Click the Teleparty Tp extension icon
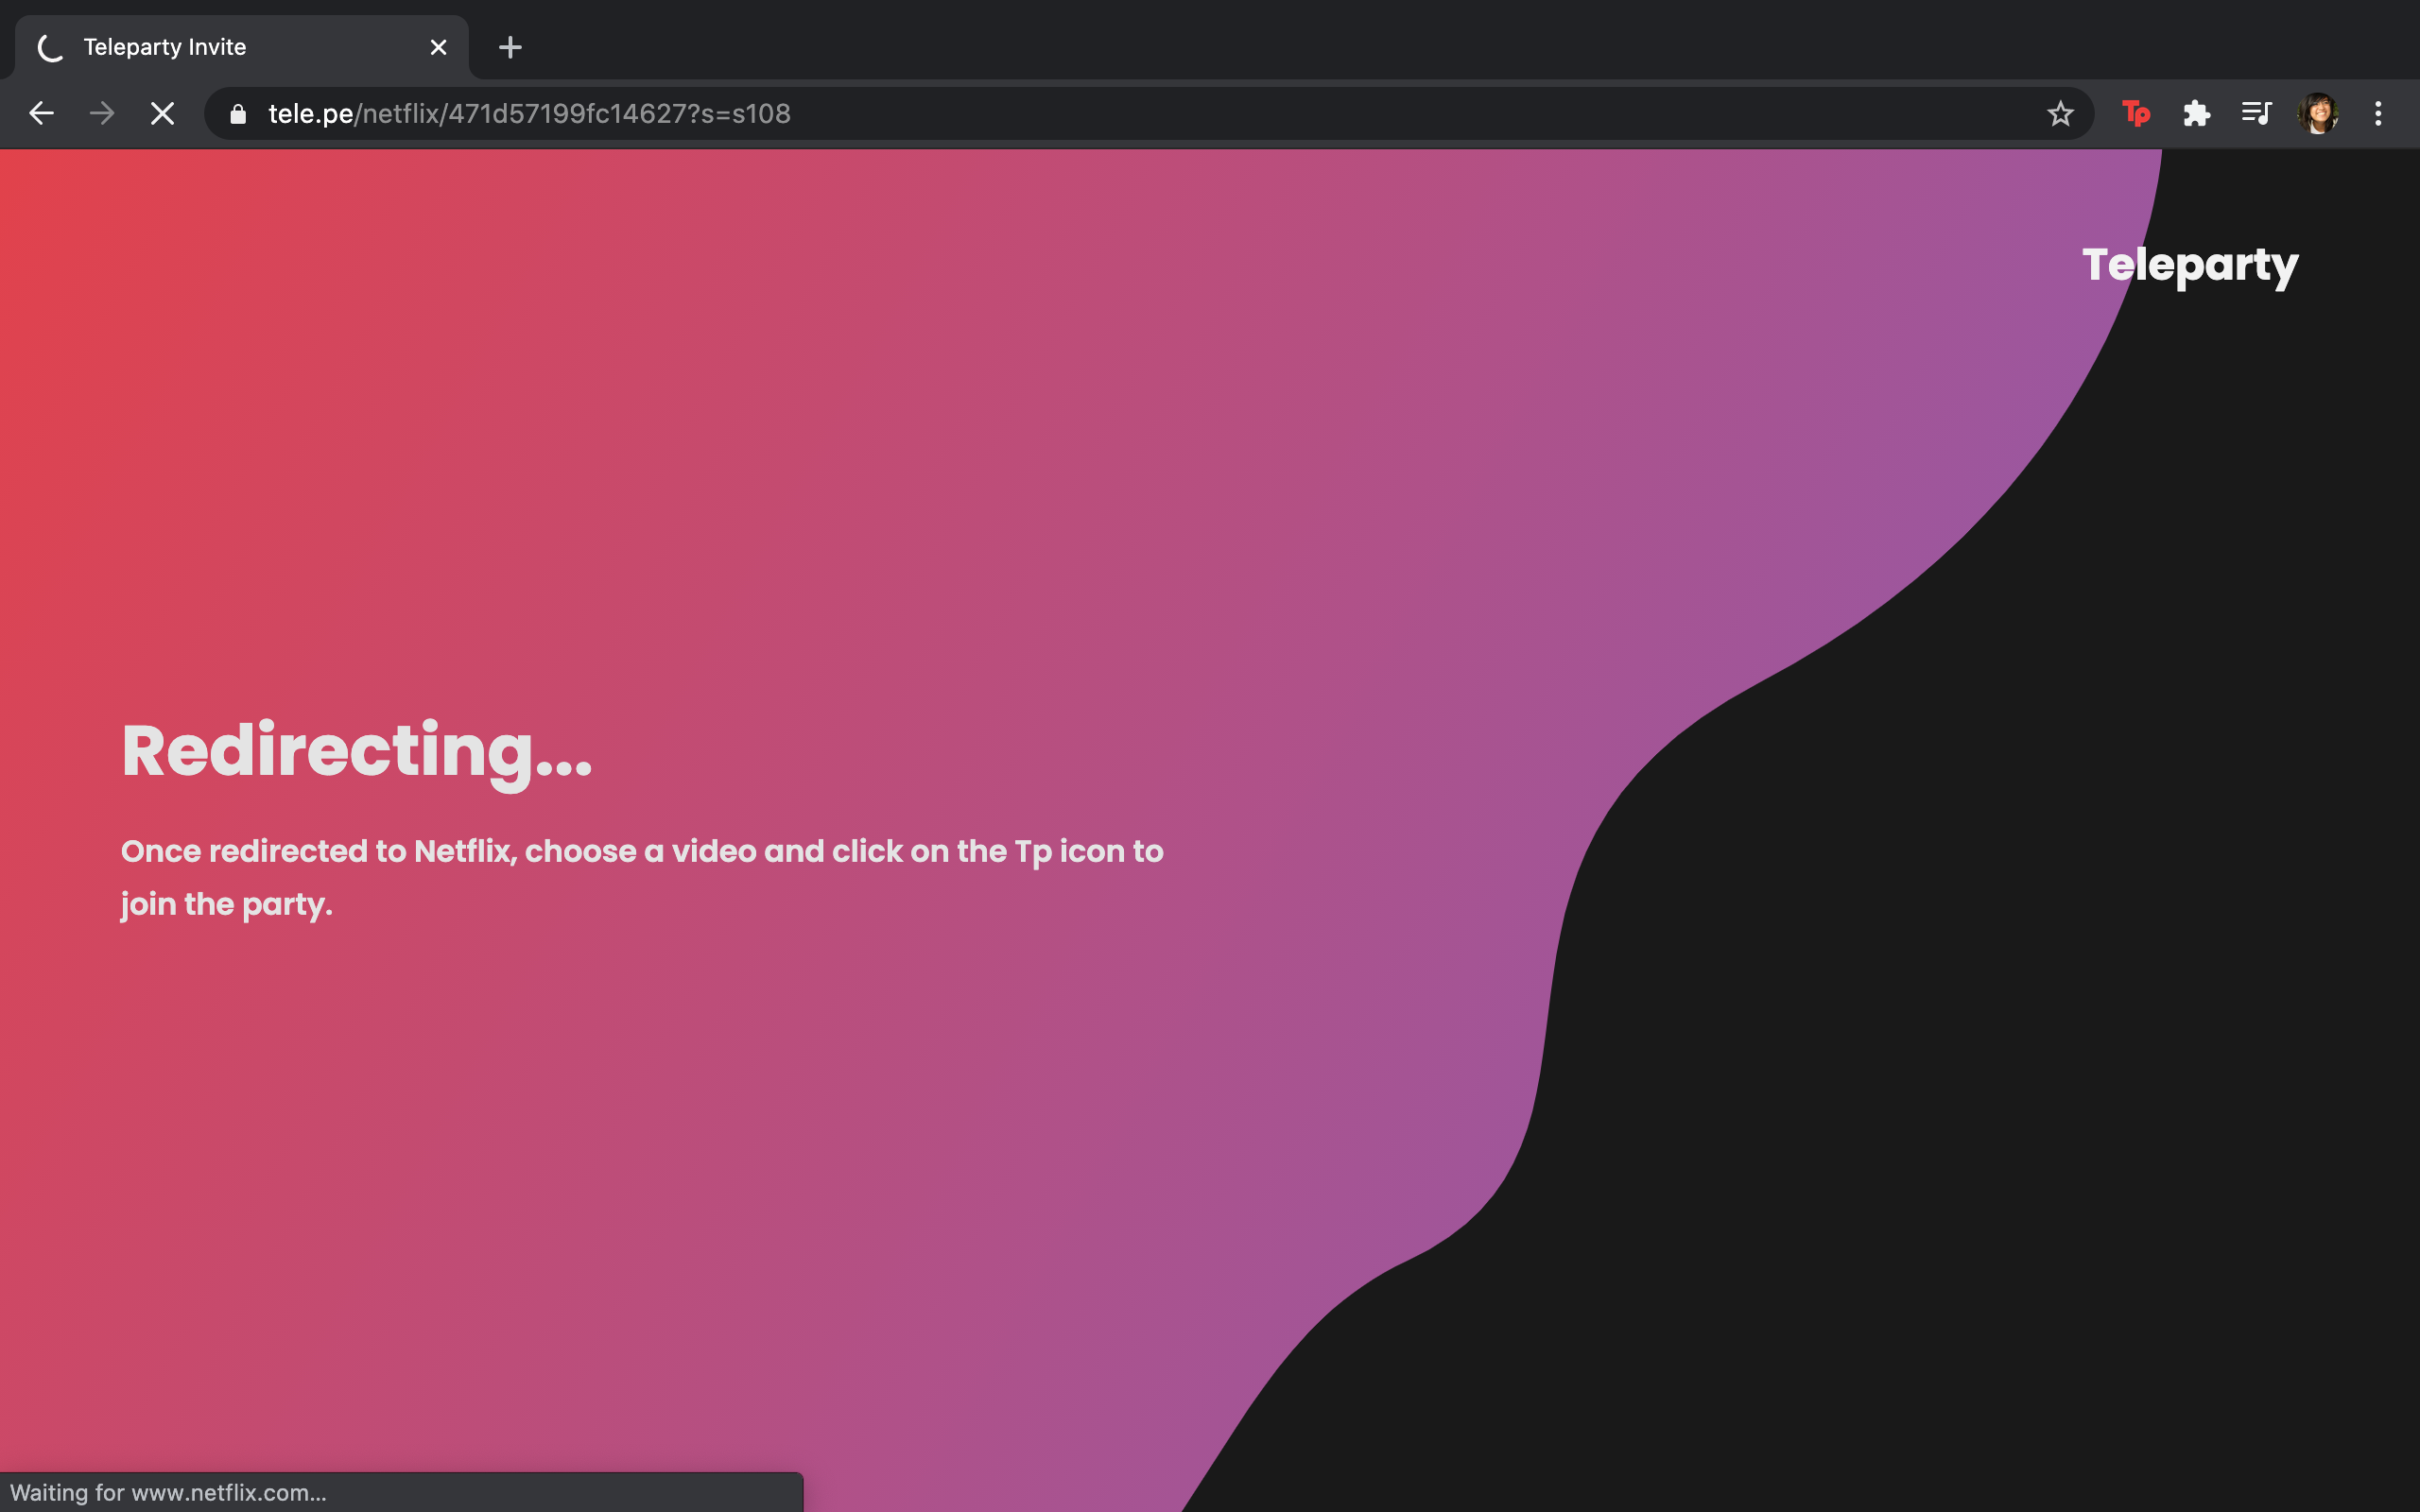Screen dimensions: 2420x1512 coord(2135,114)
